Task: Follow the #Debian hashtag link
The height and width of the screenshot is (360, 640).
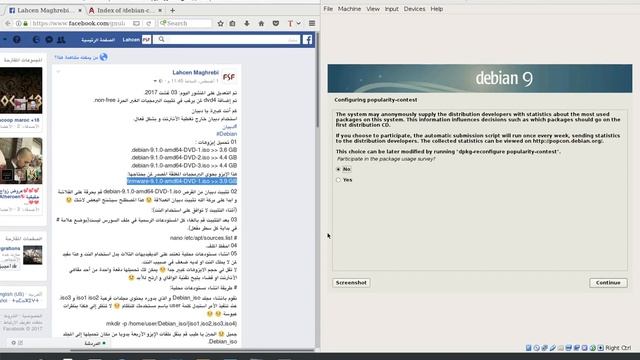Action: tap(227, 134)
